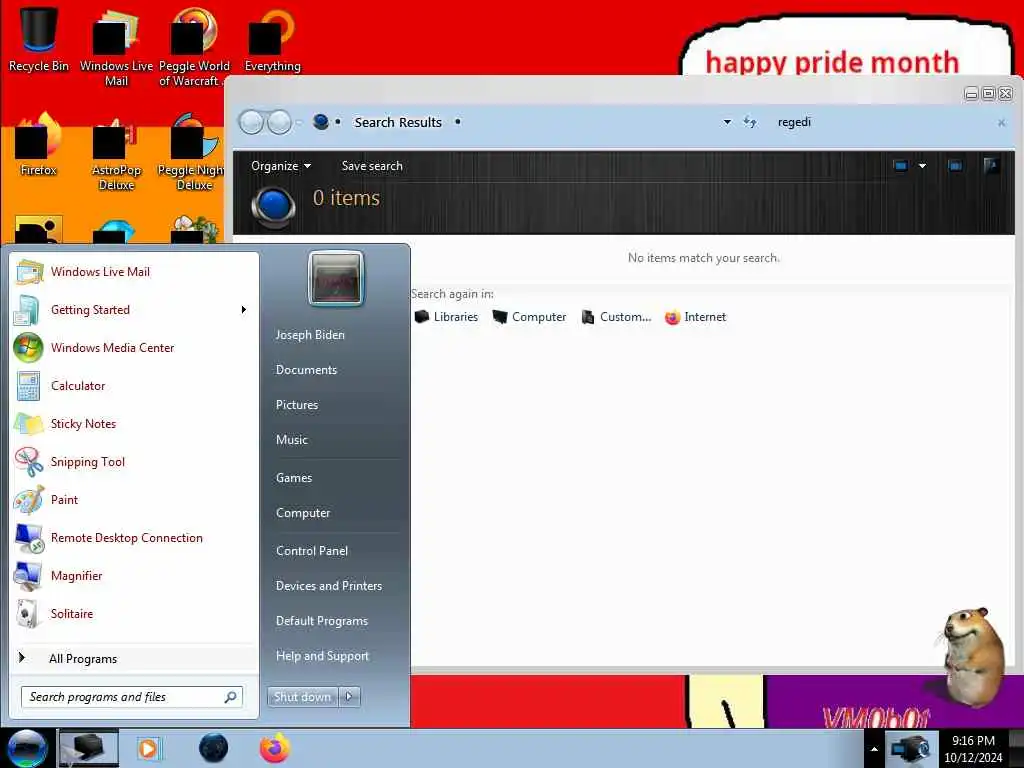Open the clock showing 9:16 PM

973,749
